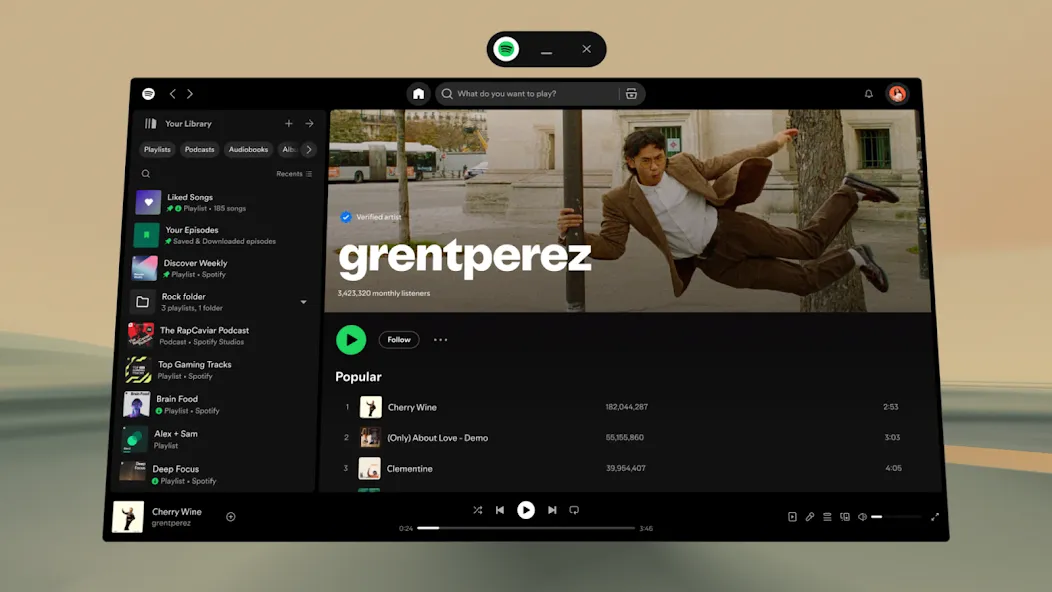The width and height of the screenshot is (1052, 592).
Task: Open Deep Focus playlist
Action: pos(215,475)
